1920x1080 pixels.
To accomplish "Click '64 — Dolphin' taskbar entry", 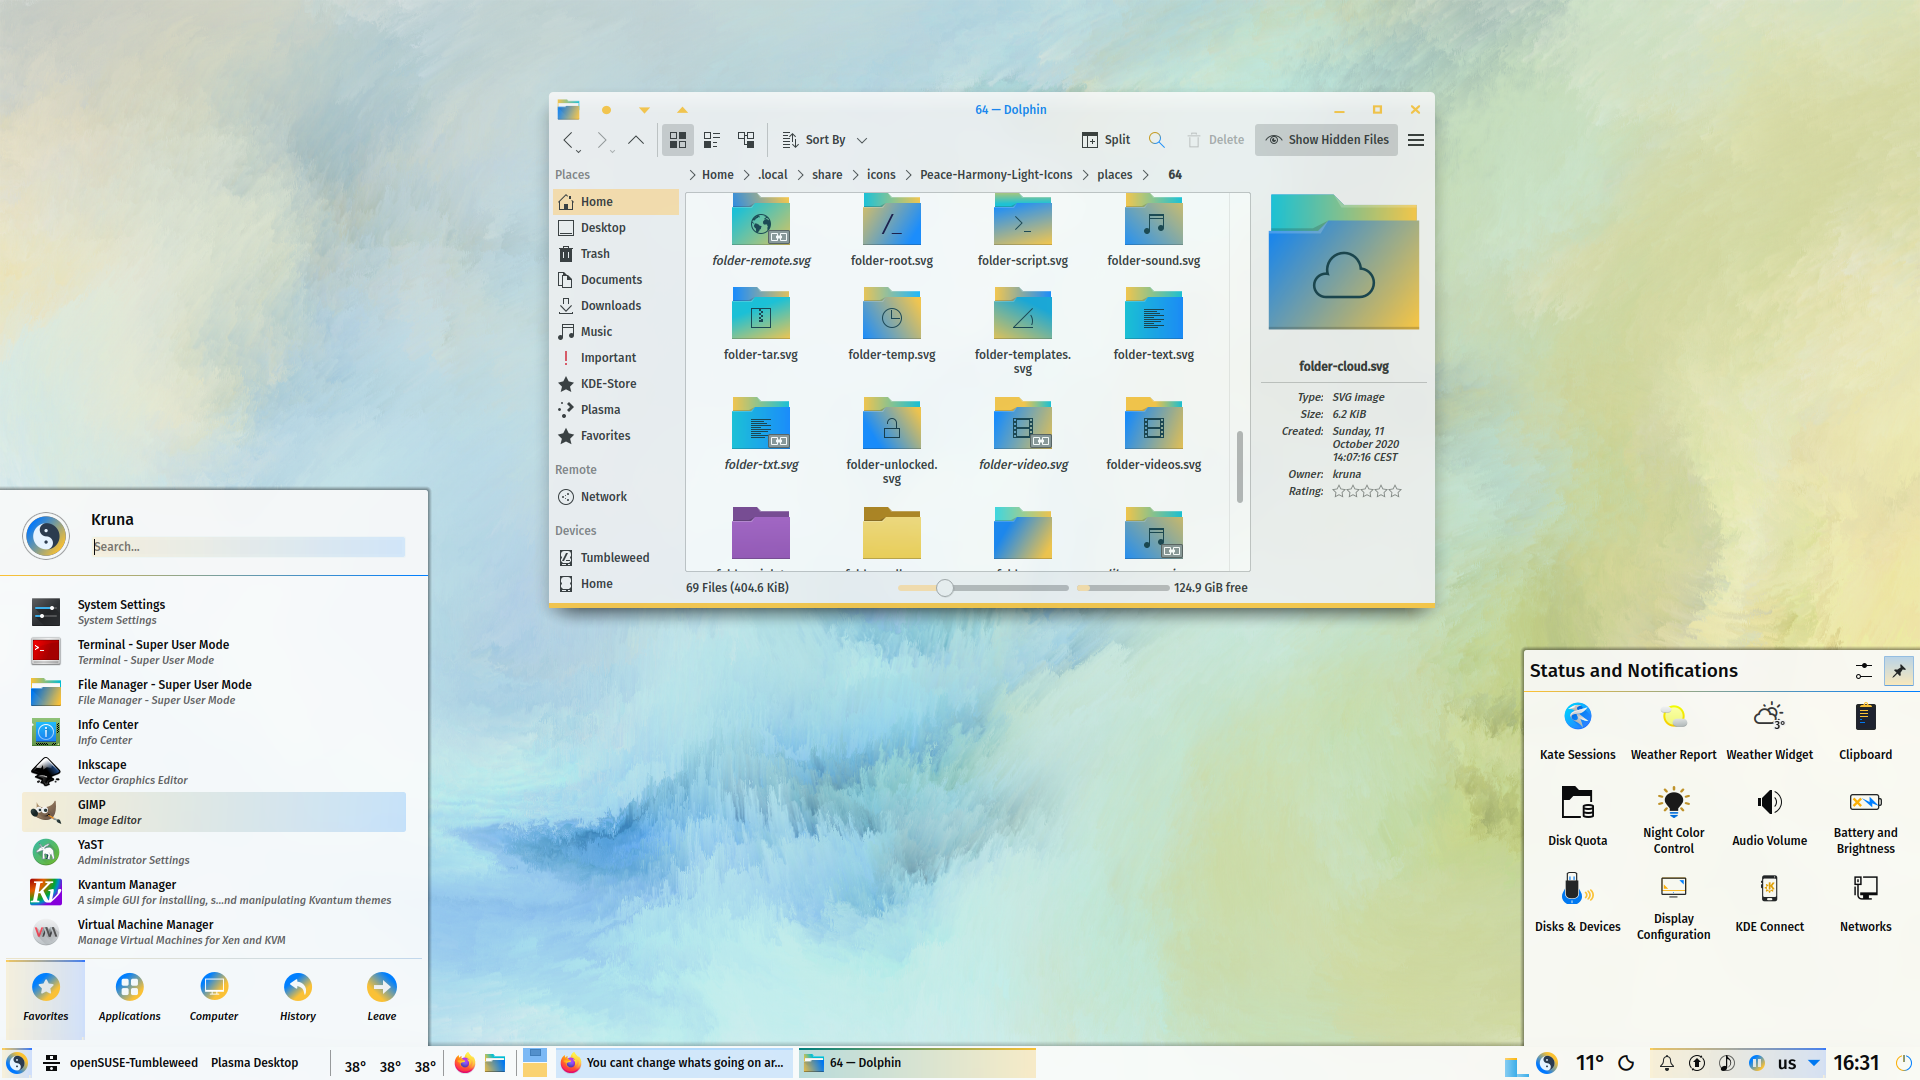I will 917,1063.
